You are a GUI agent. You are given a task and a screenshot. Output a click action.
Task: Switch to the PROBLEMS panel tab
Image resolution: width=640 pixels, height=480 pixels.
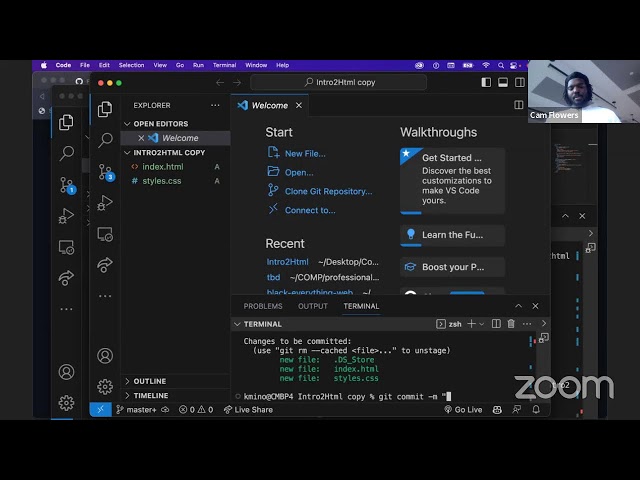[x=263, y=306]
